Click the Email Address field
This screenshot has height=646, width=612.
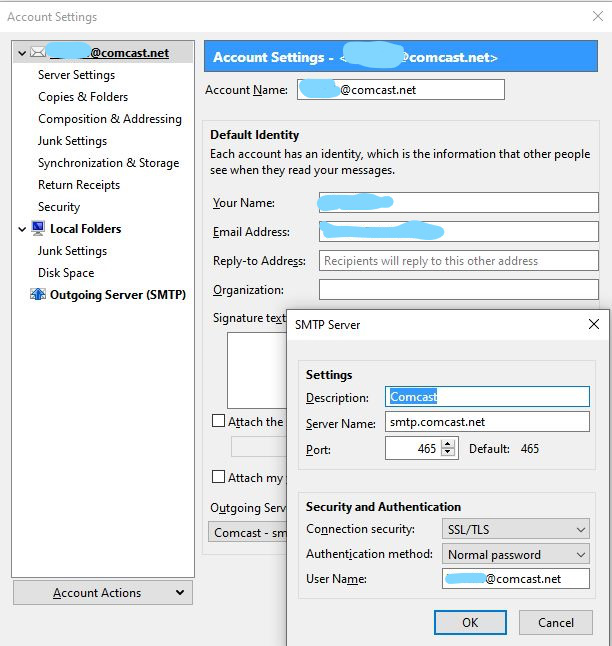pos(459,232)
